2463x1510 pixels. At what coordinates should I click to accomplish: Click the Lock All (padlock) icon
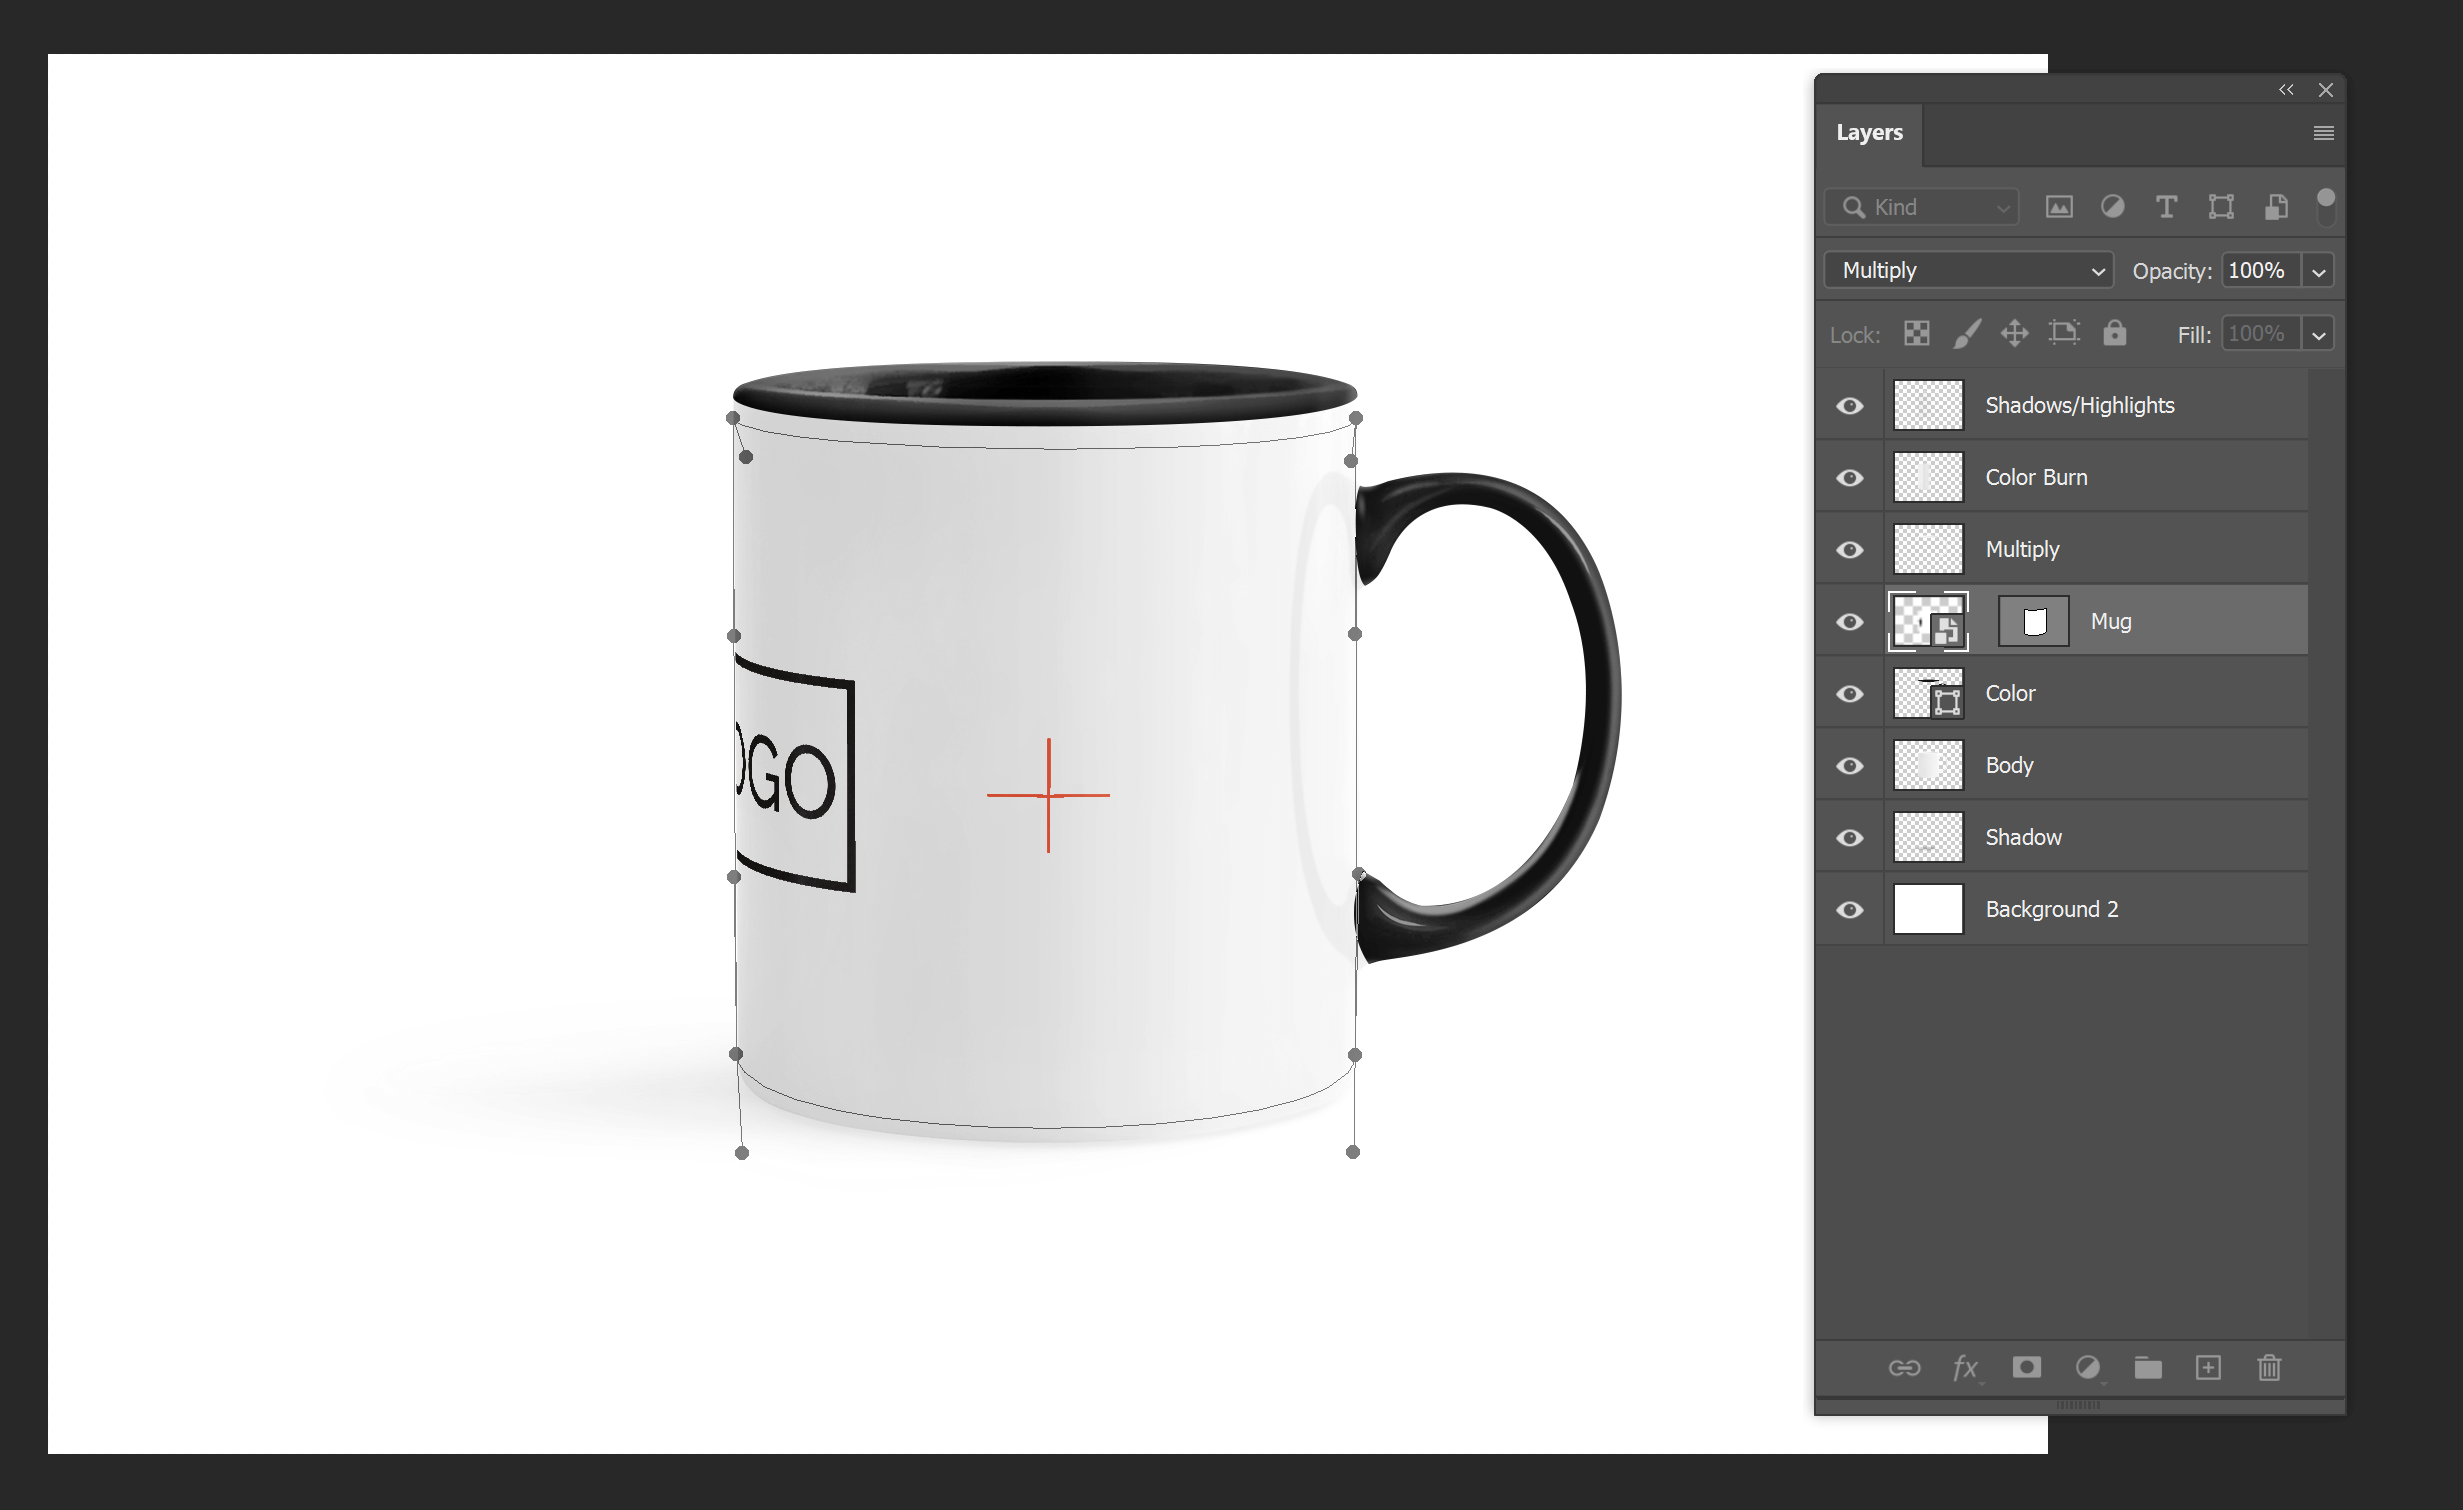[x=2109, y=333]
